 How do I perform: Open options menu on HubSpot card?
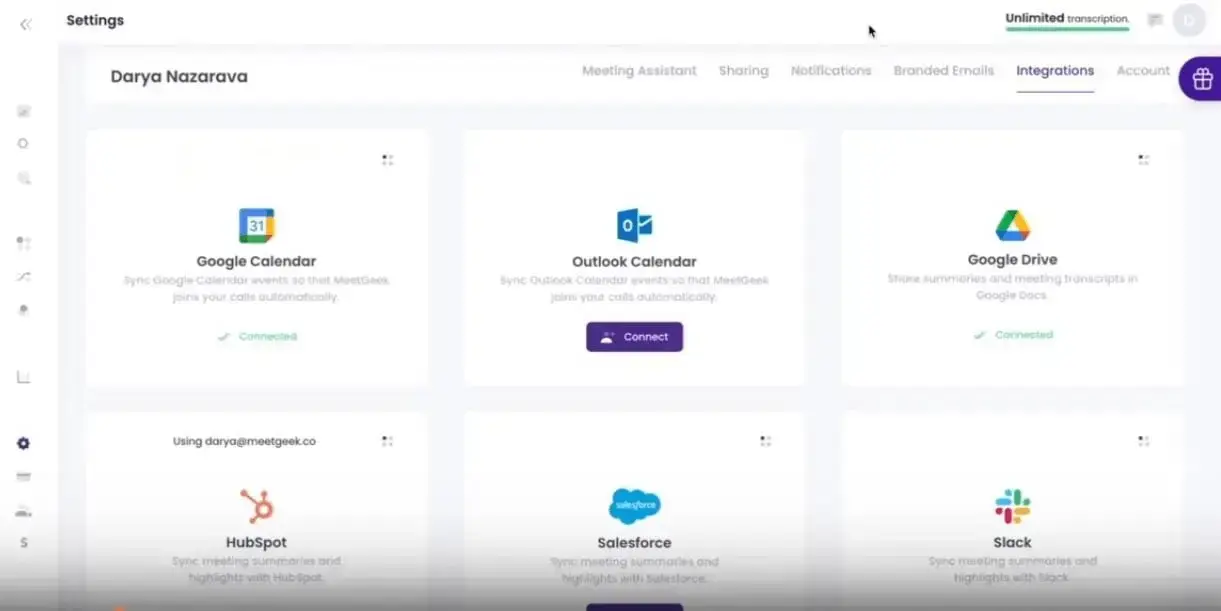[x=388, y=441]
